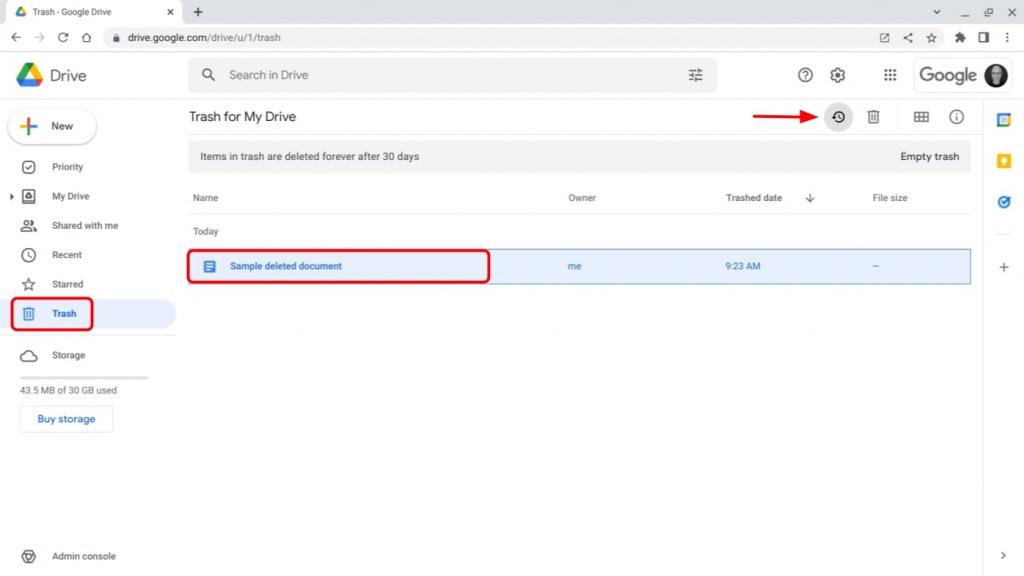This screenshot has height=576, width=1024.
Task: Click the Buy storage button
Action: (66, 419)
